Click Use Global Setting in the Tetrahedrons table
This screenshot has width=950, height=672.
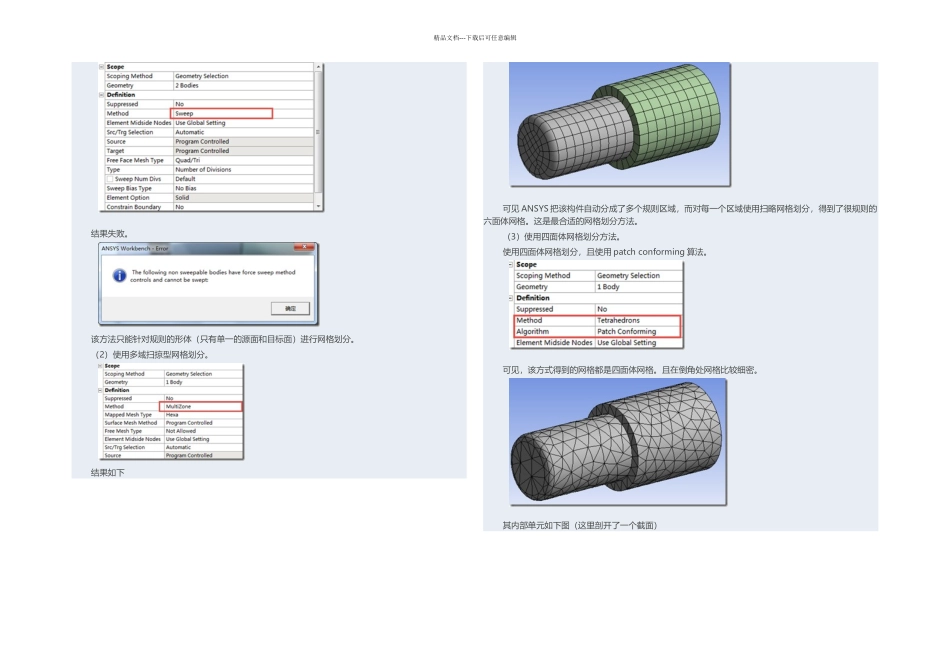pyautogui.click(x=626, y=343)
